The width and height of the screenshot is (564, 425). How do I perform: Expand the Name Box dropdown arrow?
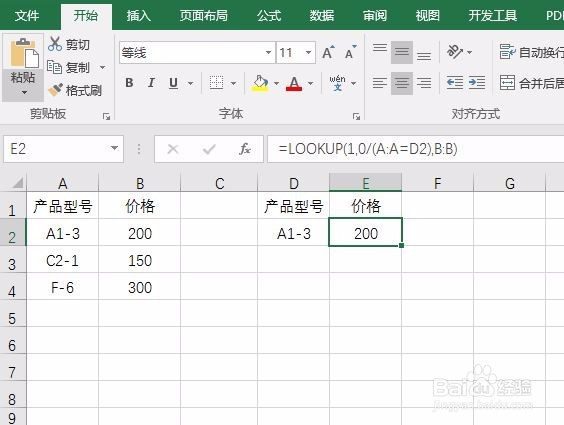point(114,148)
